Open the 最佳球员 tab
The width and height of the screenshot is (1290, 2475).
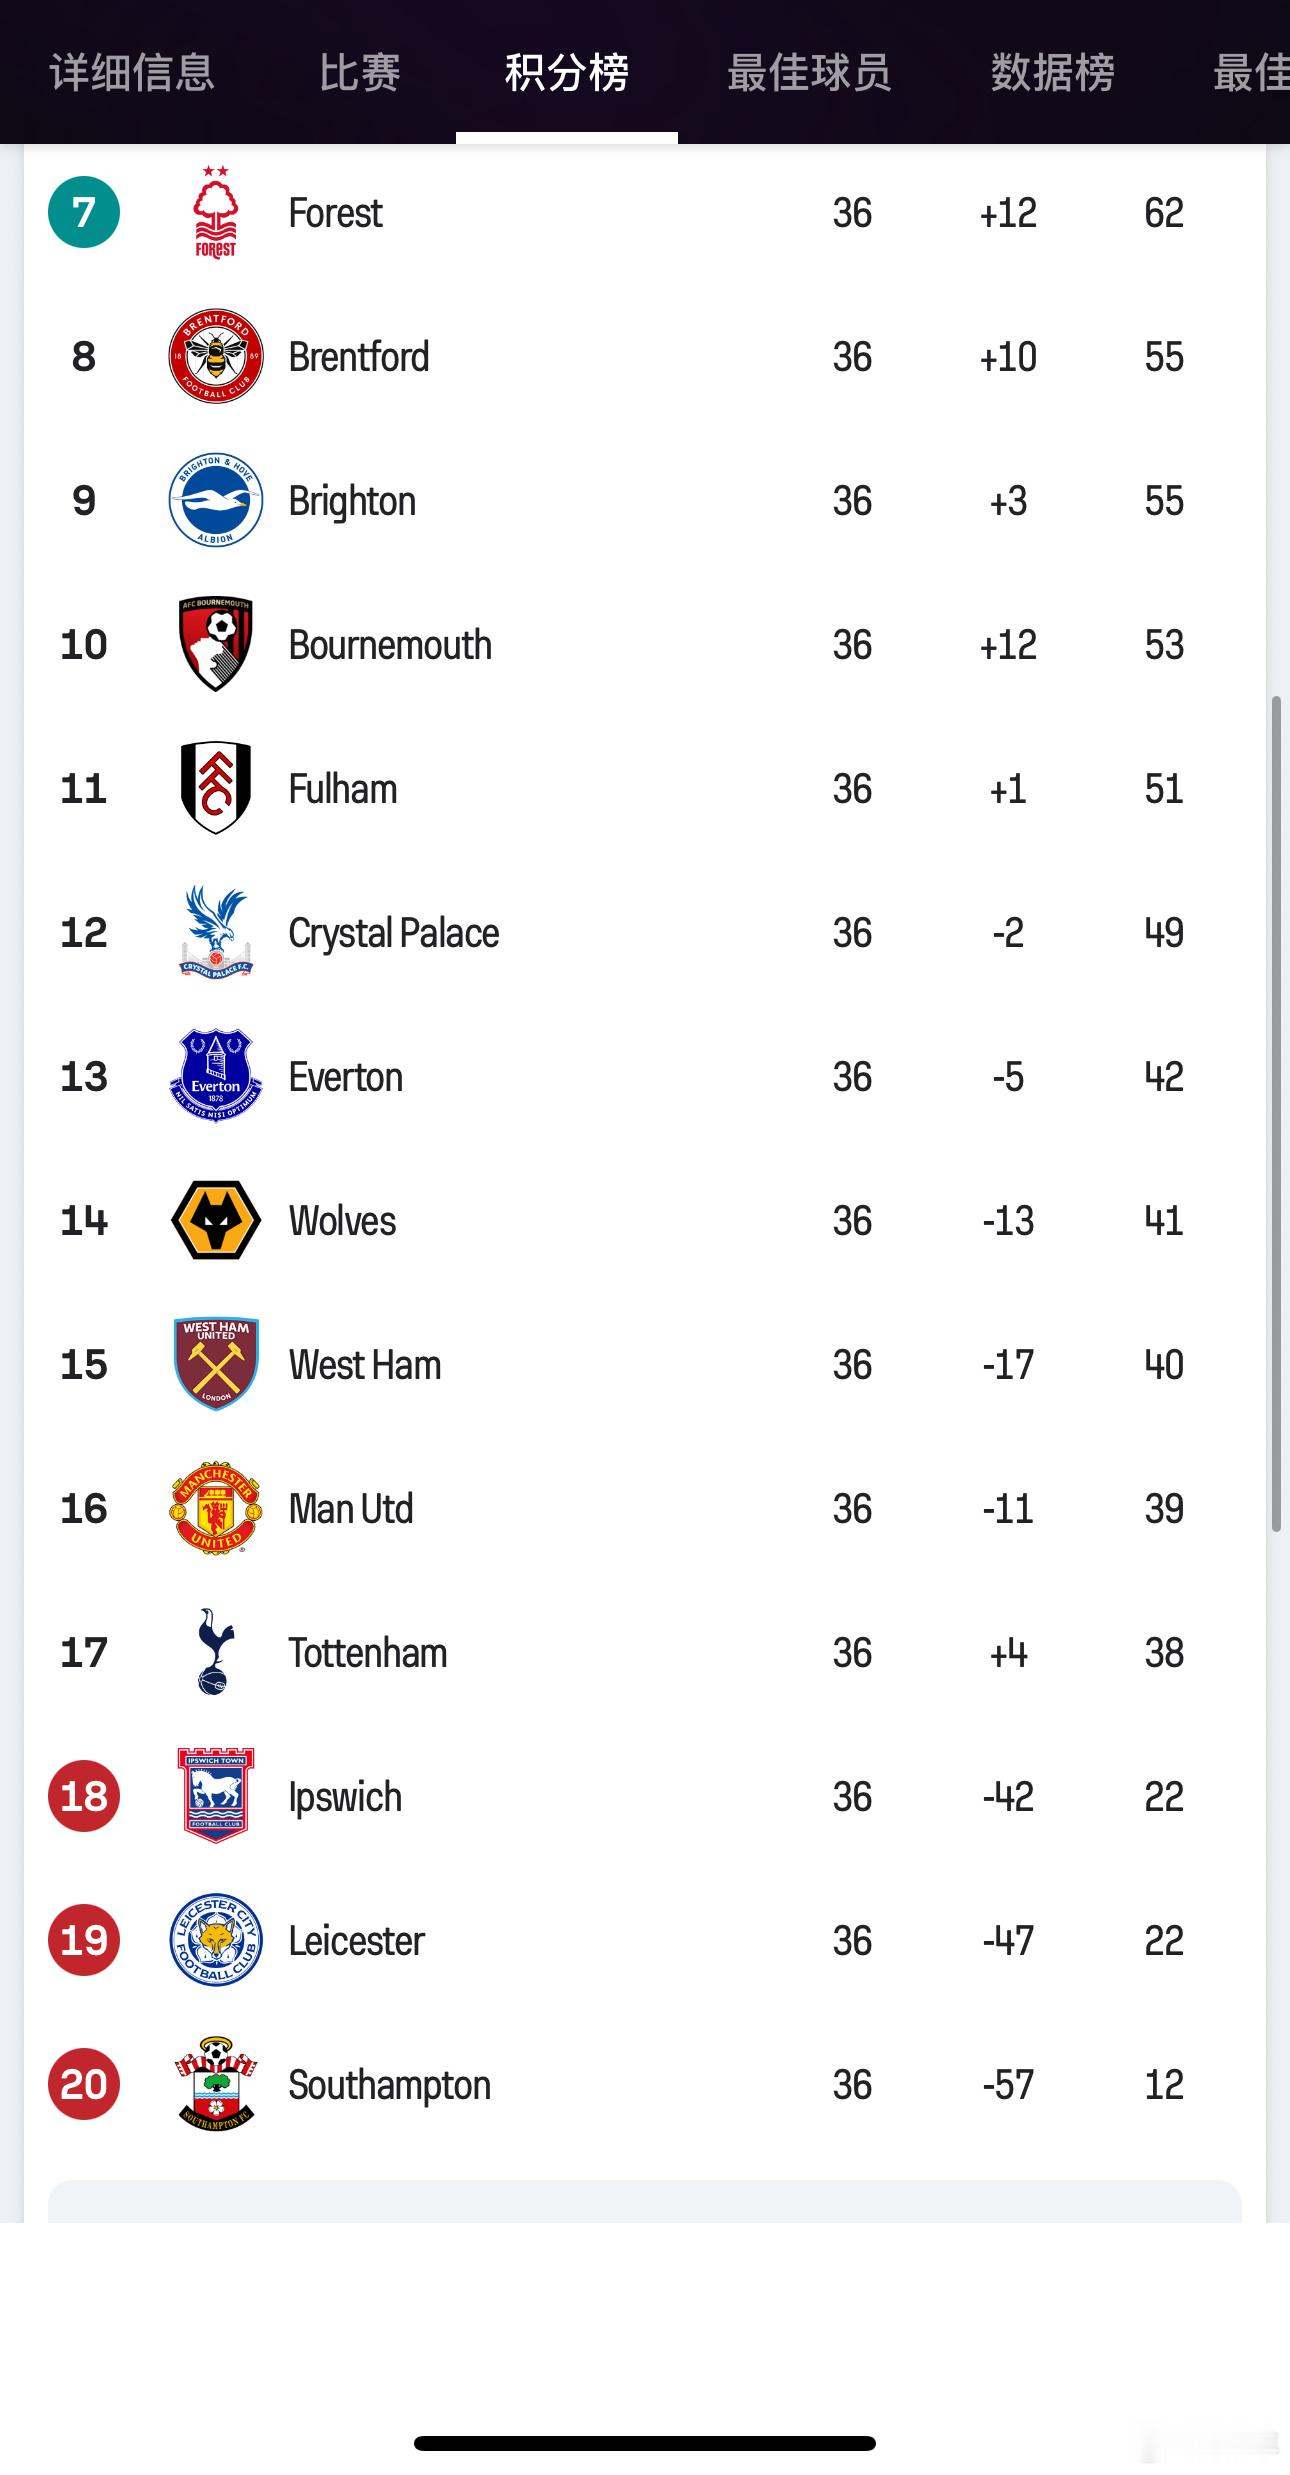(809, 72)
